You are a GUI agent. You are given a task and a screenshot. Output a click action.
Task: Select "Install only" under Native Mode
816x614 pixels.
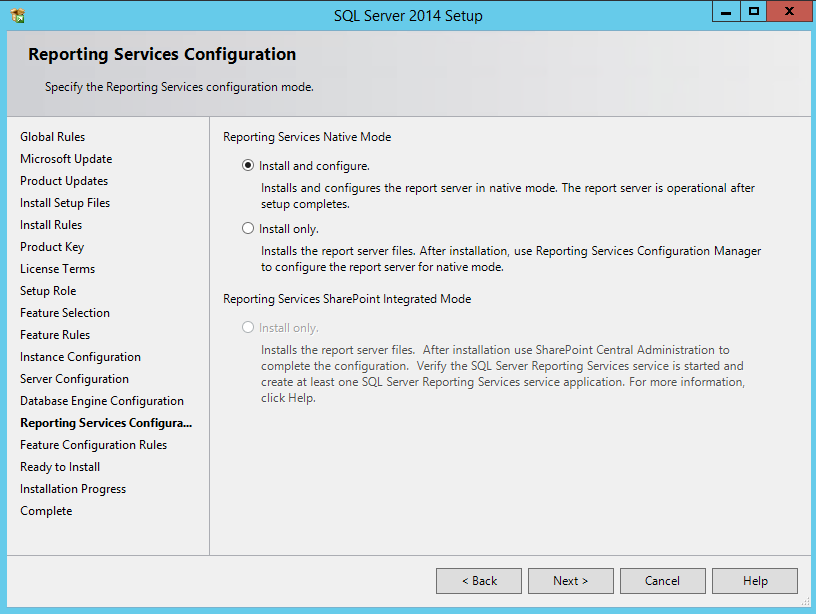tap(248, 227)
